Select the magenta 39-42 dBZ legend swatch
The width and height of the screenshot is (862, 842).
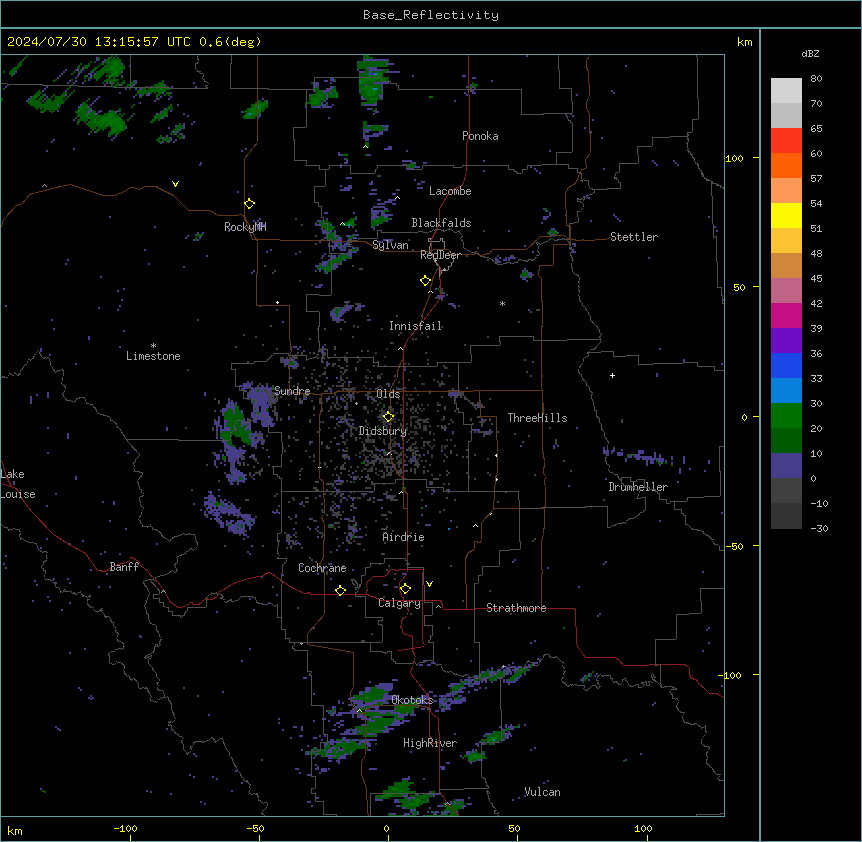pyautogui.click(x=786, y=315)
